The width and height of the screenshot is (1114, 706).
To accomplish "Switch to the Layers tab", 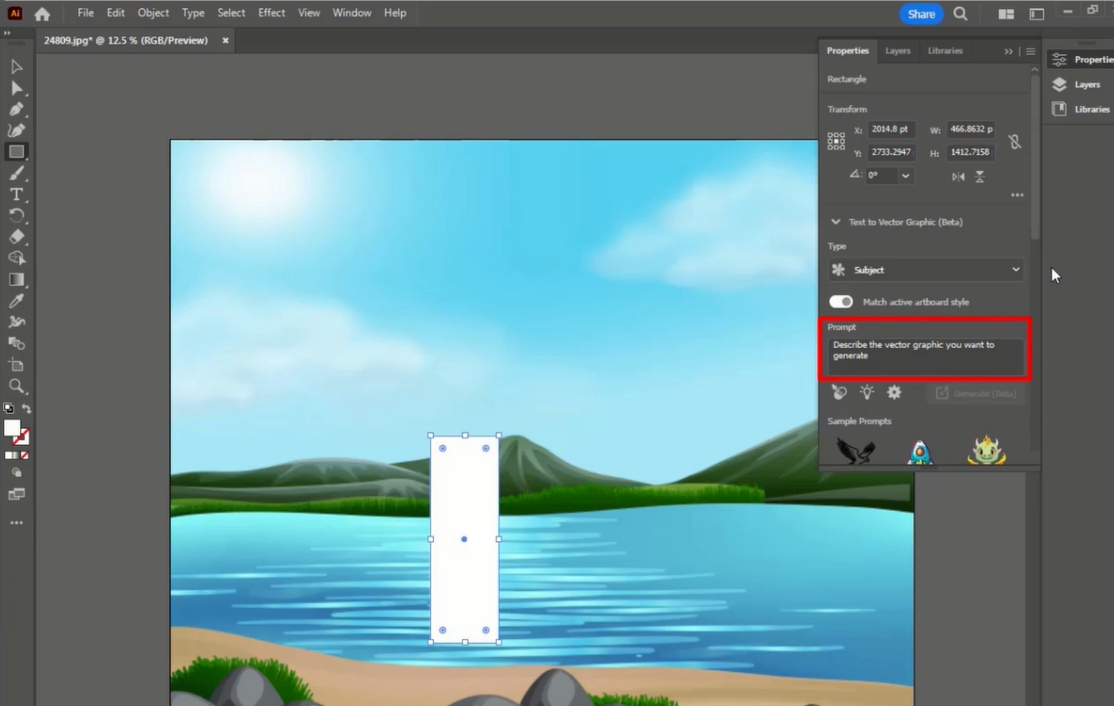I will pyautogui.click(x=897, y=51).
